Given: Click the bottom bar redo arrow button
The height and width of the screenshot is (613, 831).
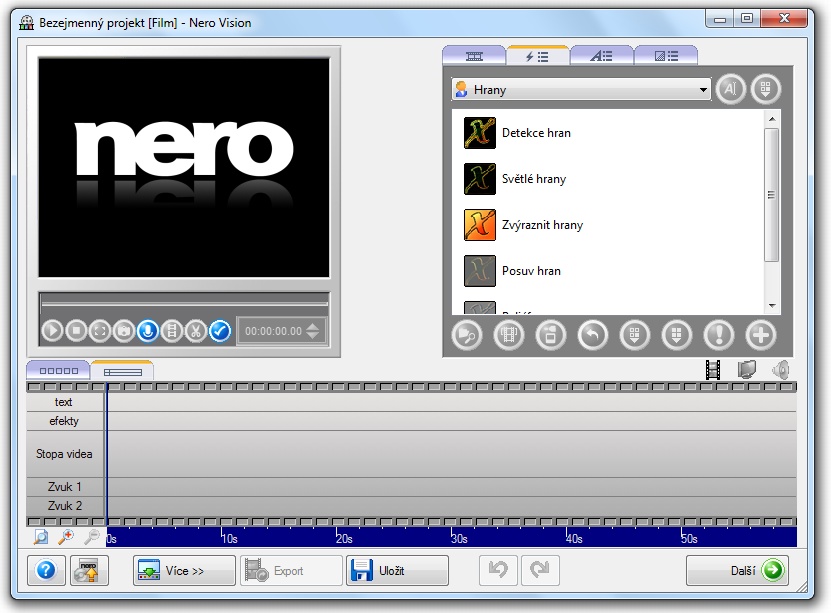Looking at the screenshot, I should [x=540, y=571].
